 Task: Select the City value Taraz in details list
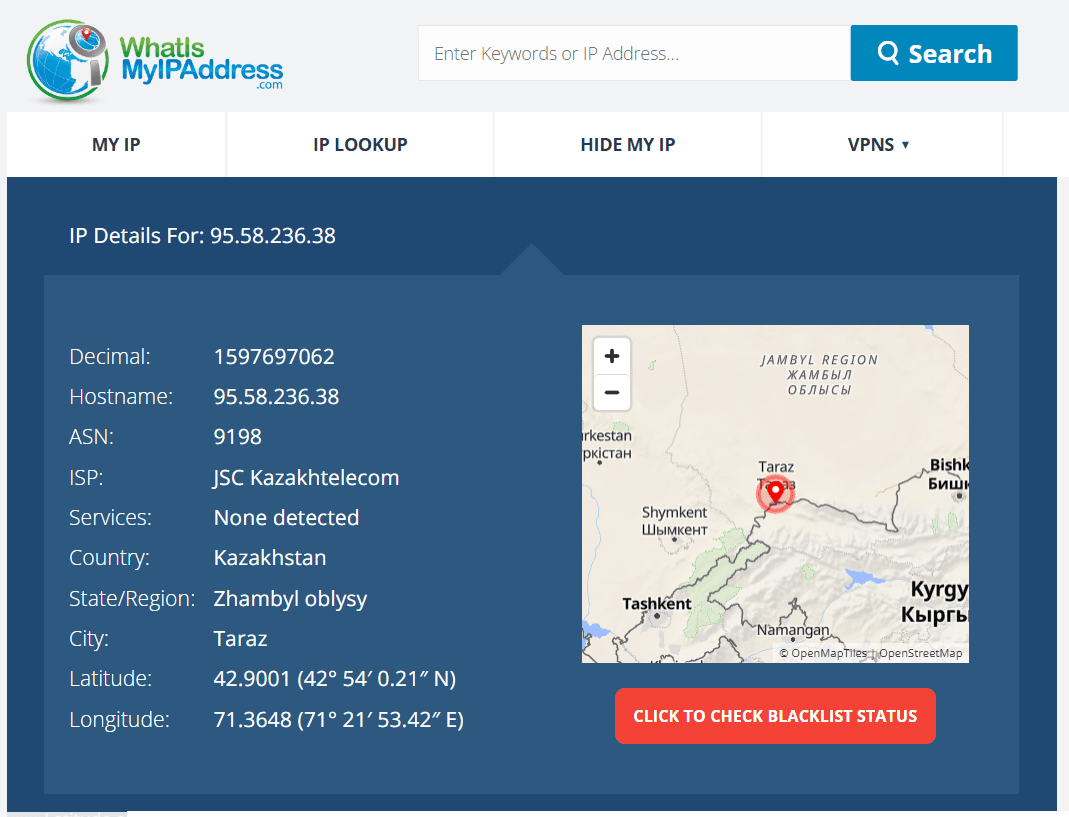pyautogui.click(x=240, y=639)
